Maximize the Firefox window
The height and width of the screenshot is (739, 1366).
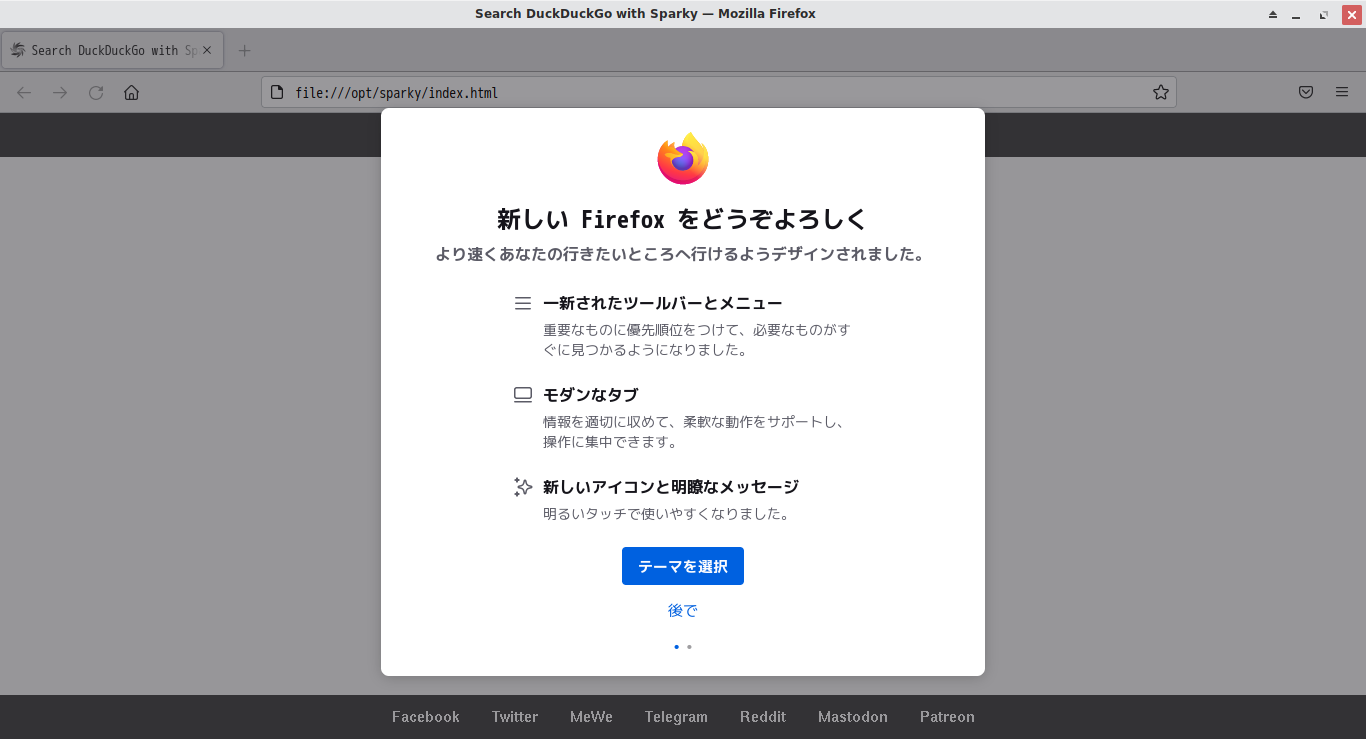pos(1324,14)
